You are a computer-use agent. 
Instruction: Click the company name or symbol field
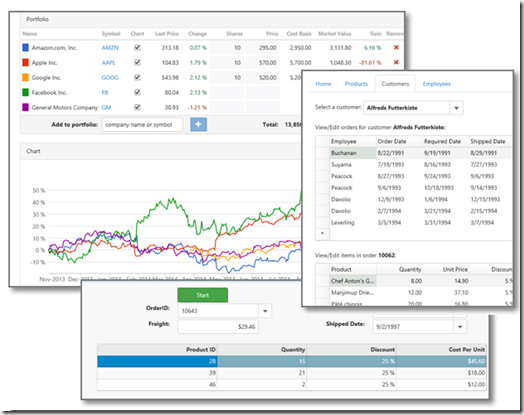tap(142, 125)
